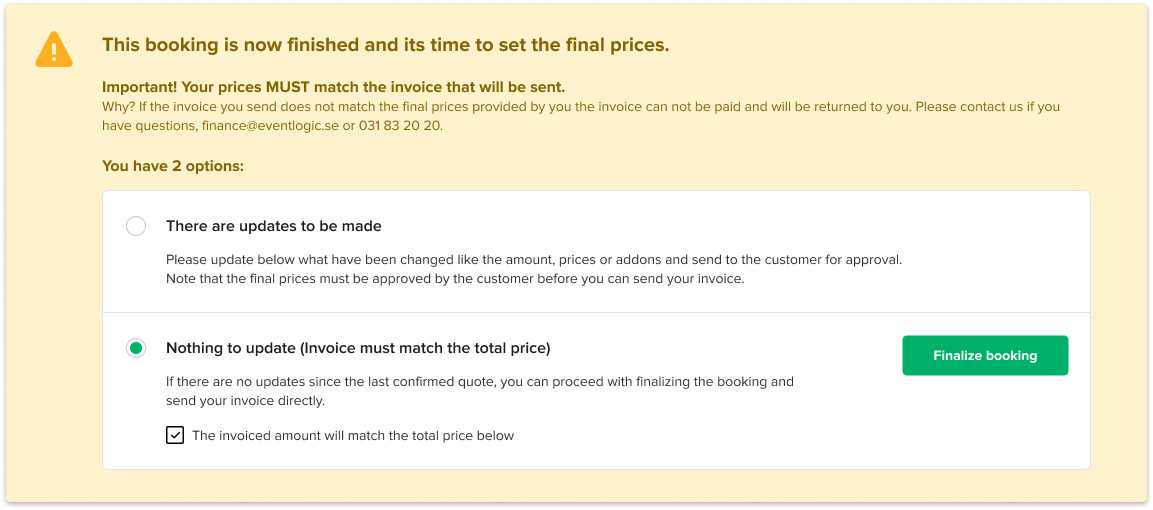1153x510 pixels.
Task: Click the "If there are no updates since" description
Action: tap(480, 382)
